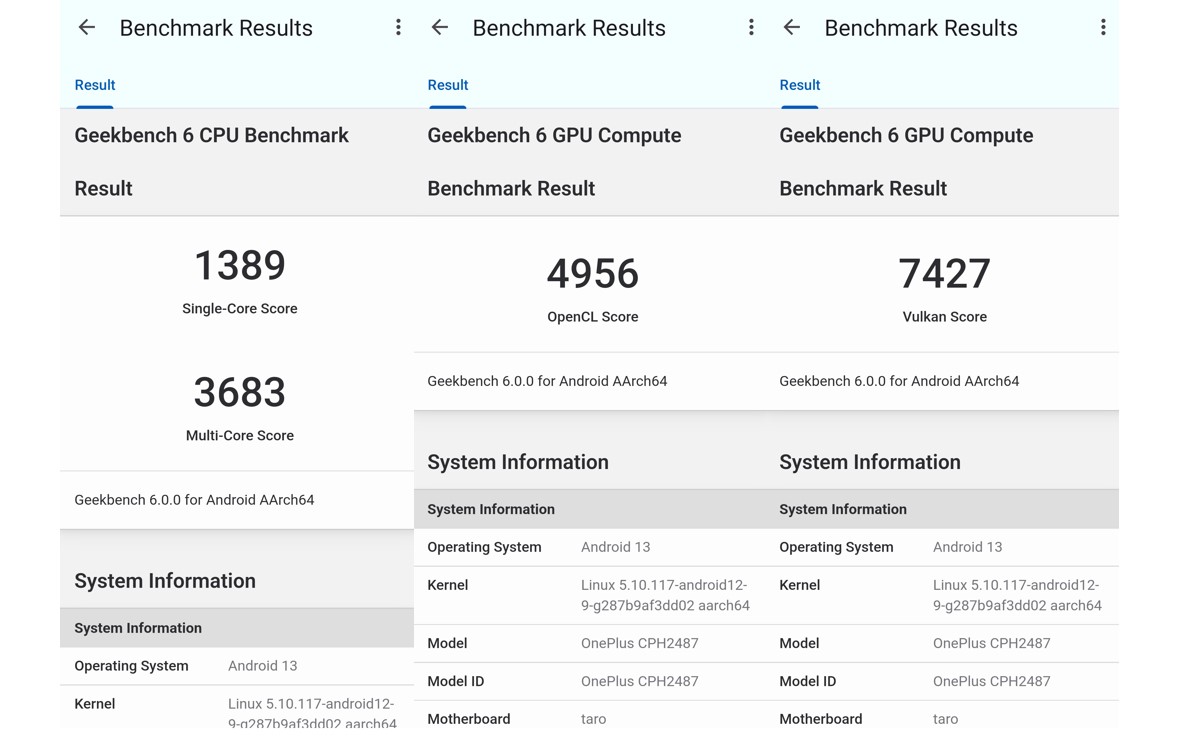Click gray System Information row in Vulkan panel

click(x=942, y=510)
